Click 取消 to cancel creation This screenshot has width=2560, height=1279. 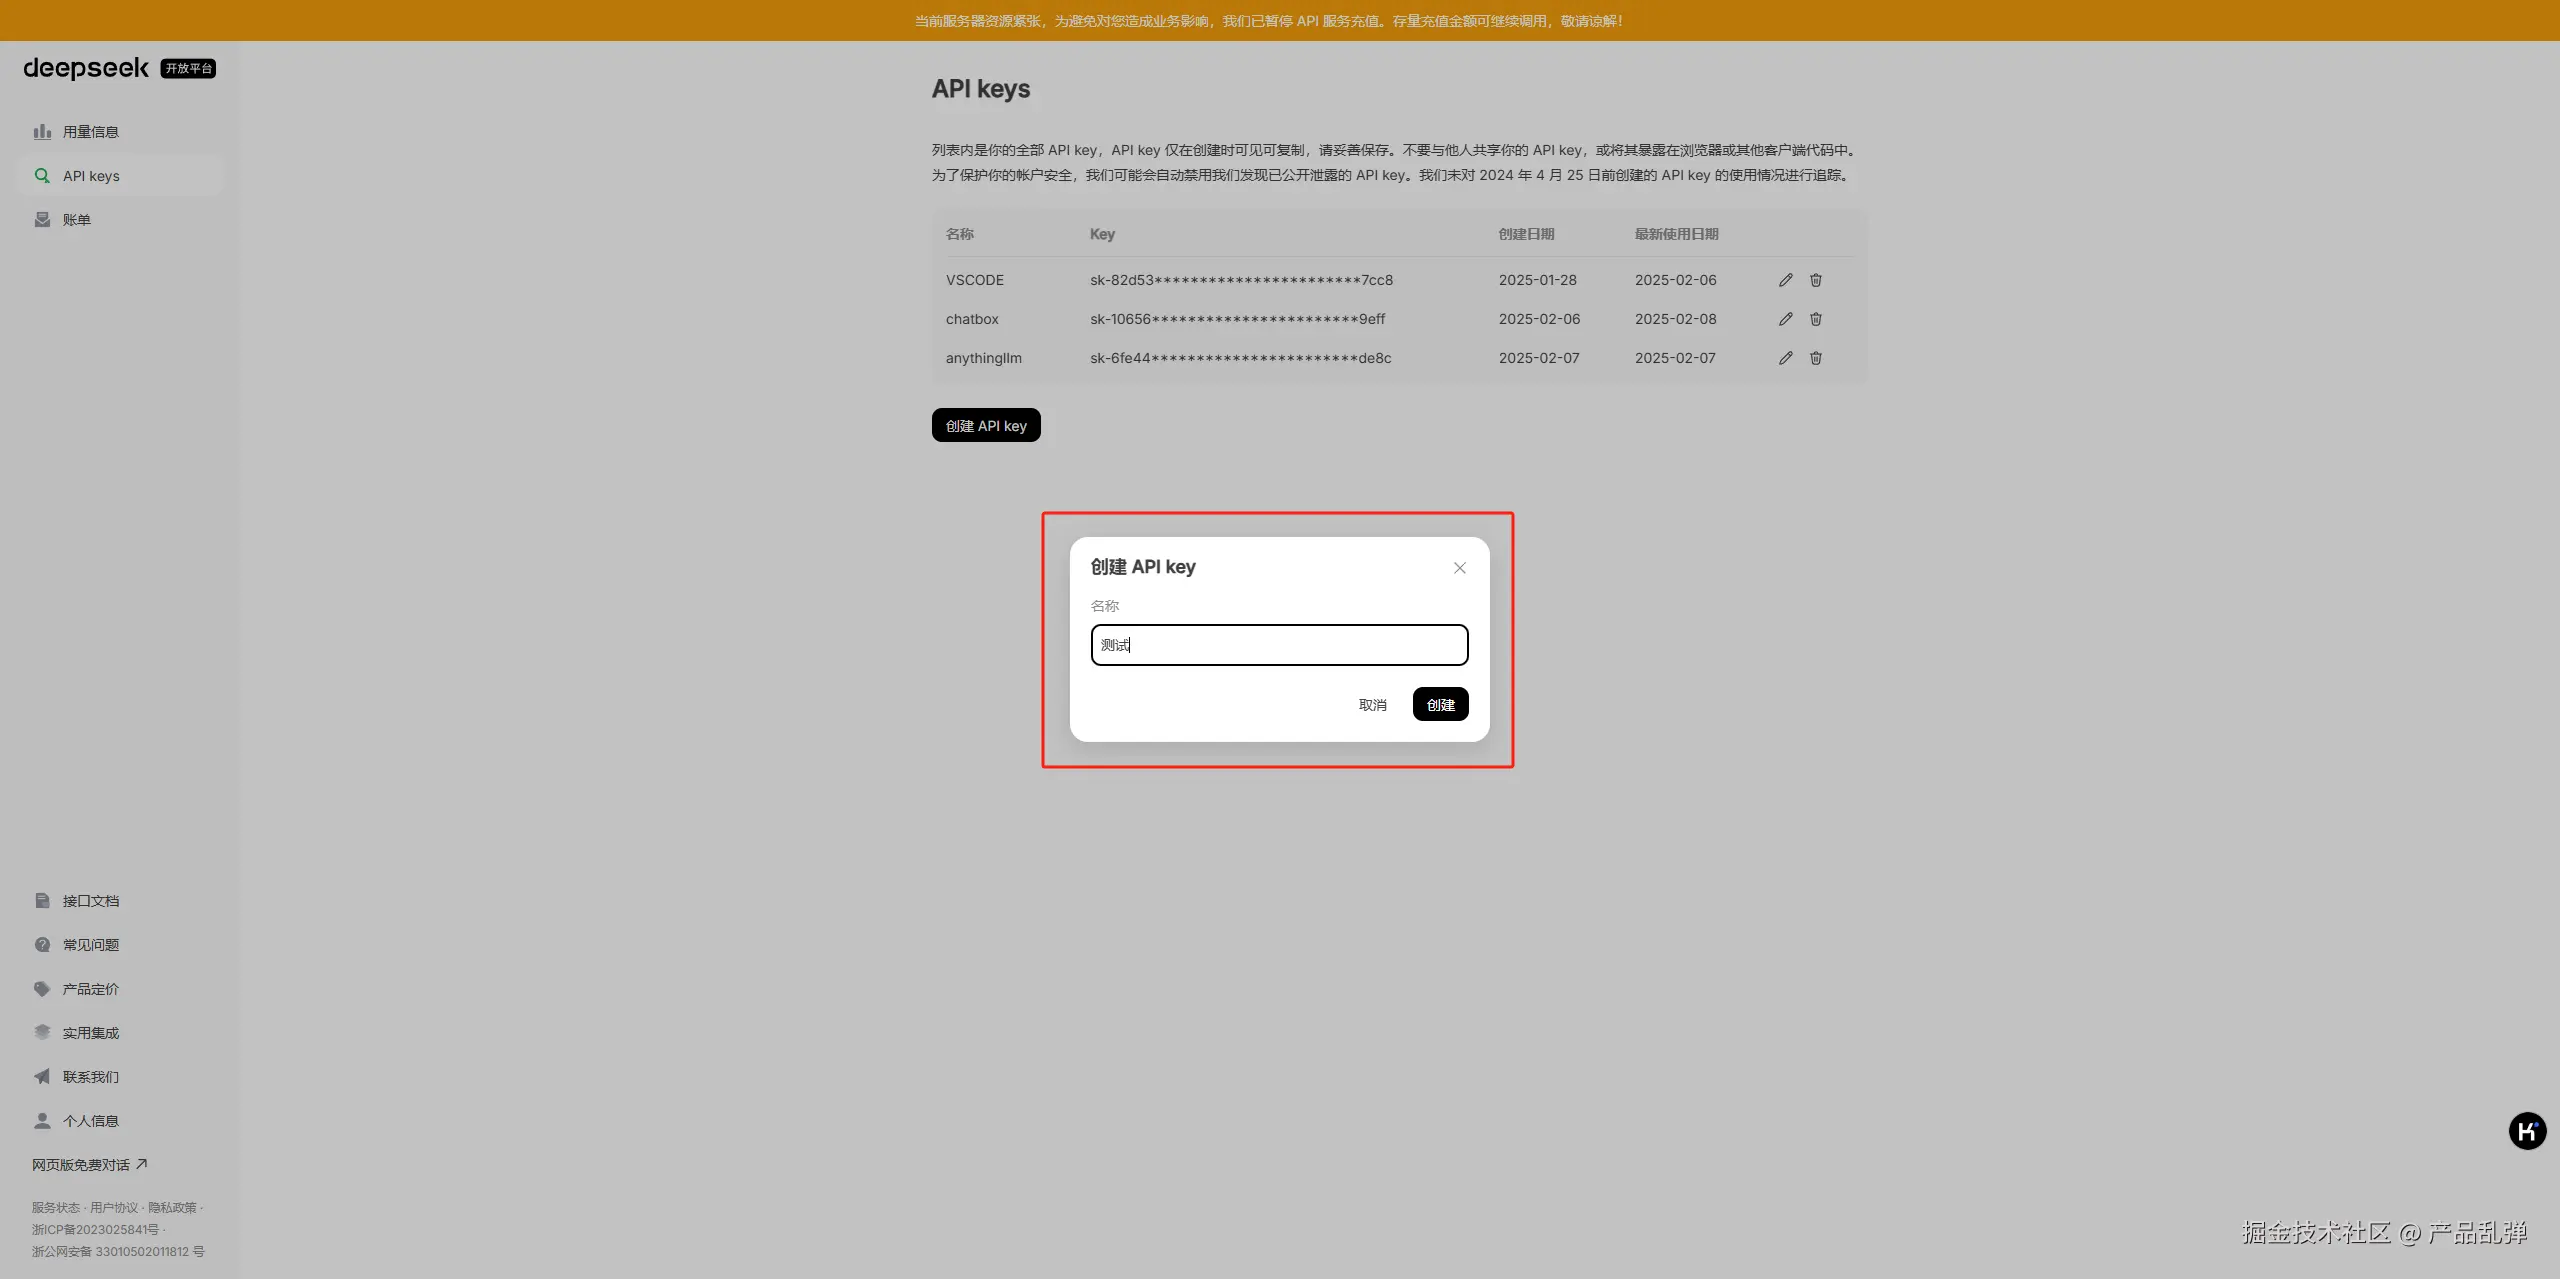pyautogui.click(x=1372, y=705)
